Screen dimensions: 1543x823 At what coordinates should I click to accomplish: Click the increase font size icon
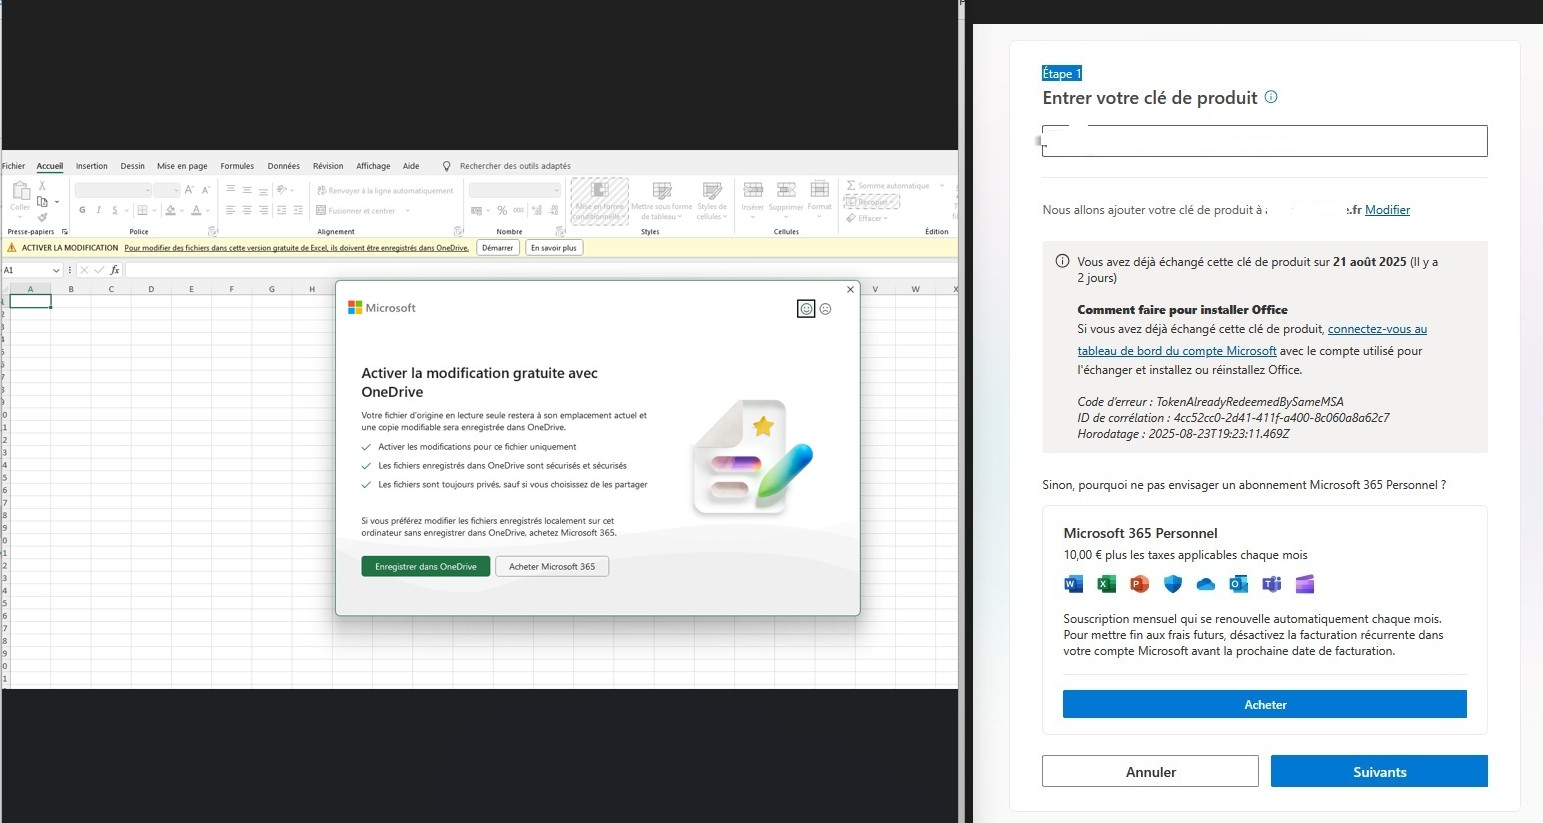click(x=189, y=190)
